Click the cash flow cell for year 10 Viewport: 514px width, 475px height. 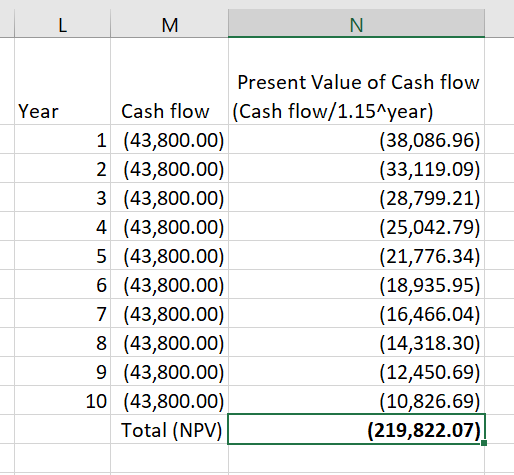click(x=169, y=400)
